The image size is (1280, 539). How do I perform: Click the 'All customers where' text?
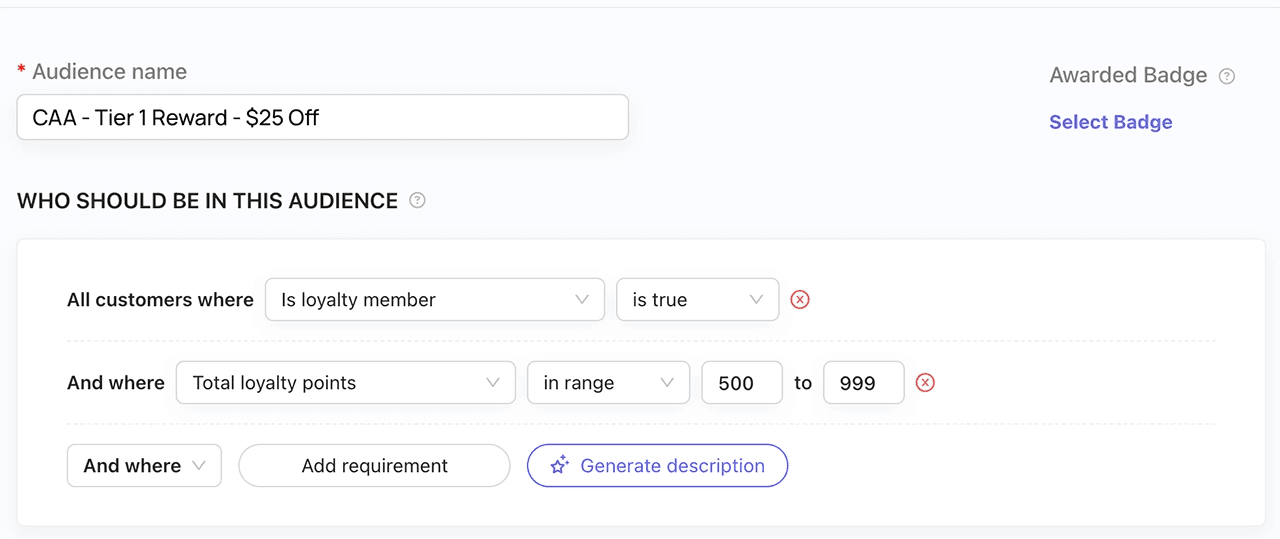point(160,299)
